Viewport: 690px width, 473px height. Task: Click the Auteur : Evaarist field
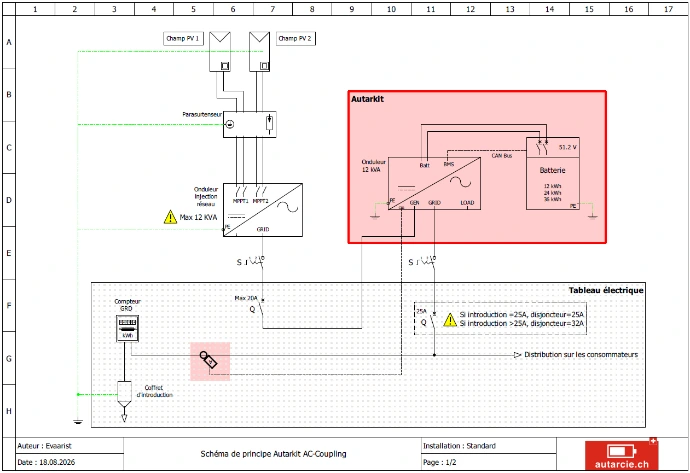point(44,446)
